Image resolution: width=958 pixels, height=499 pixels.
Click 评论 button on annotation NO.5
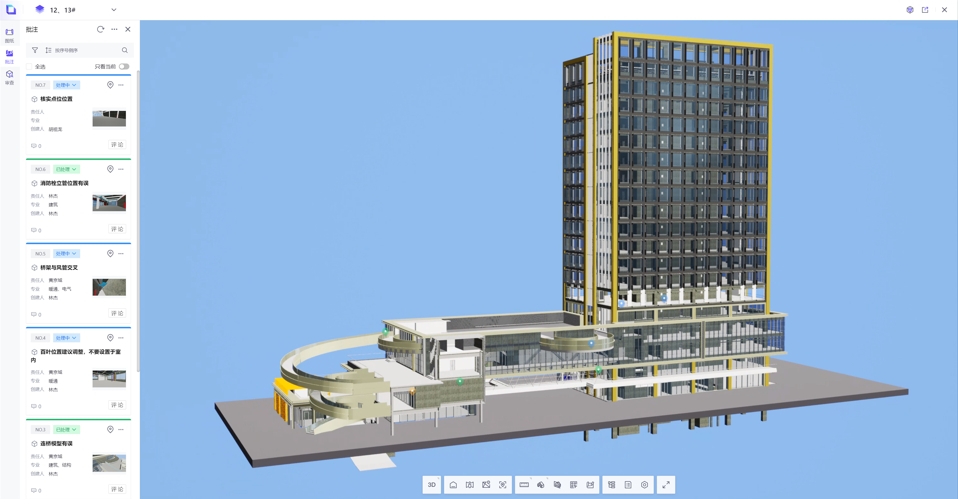(117, 314)
